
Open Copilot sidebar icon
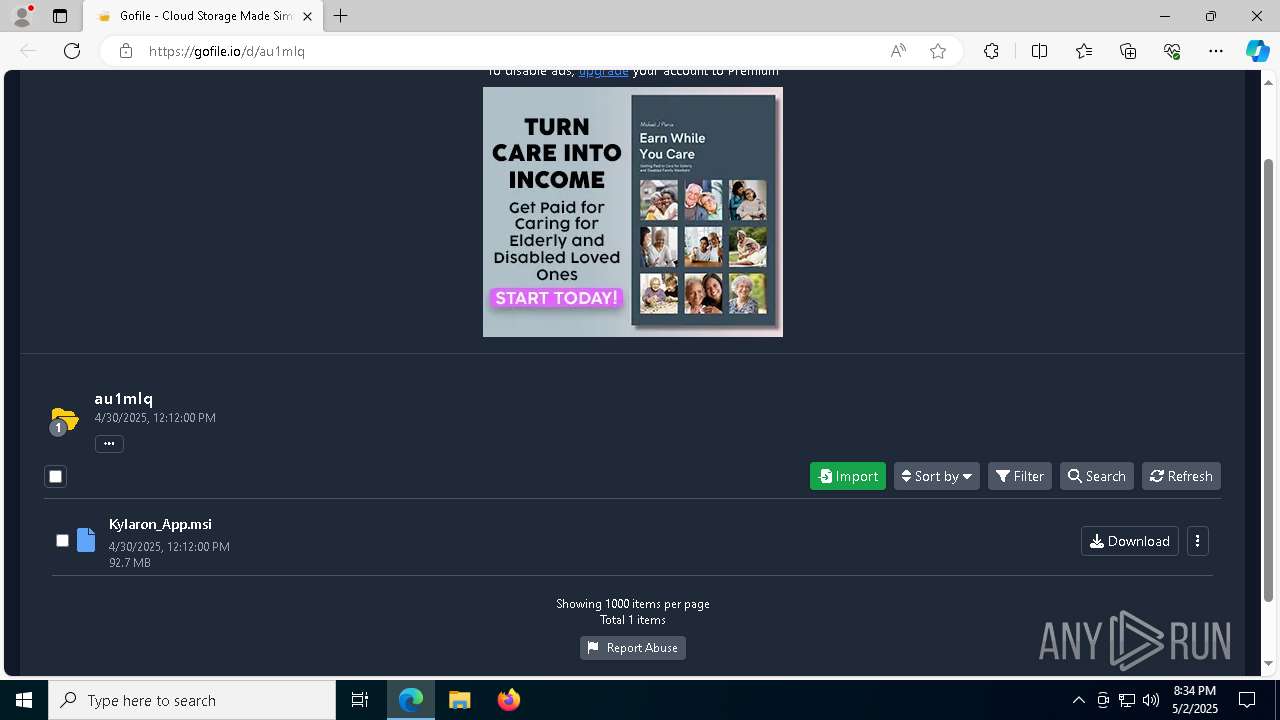(1257, 51)
